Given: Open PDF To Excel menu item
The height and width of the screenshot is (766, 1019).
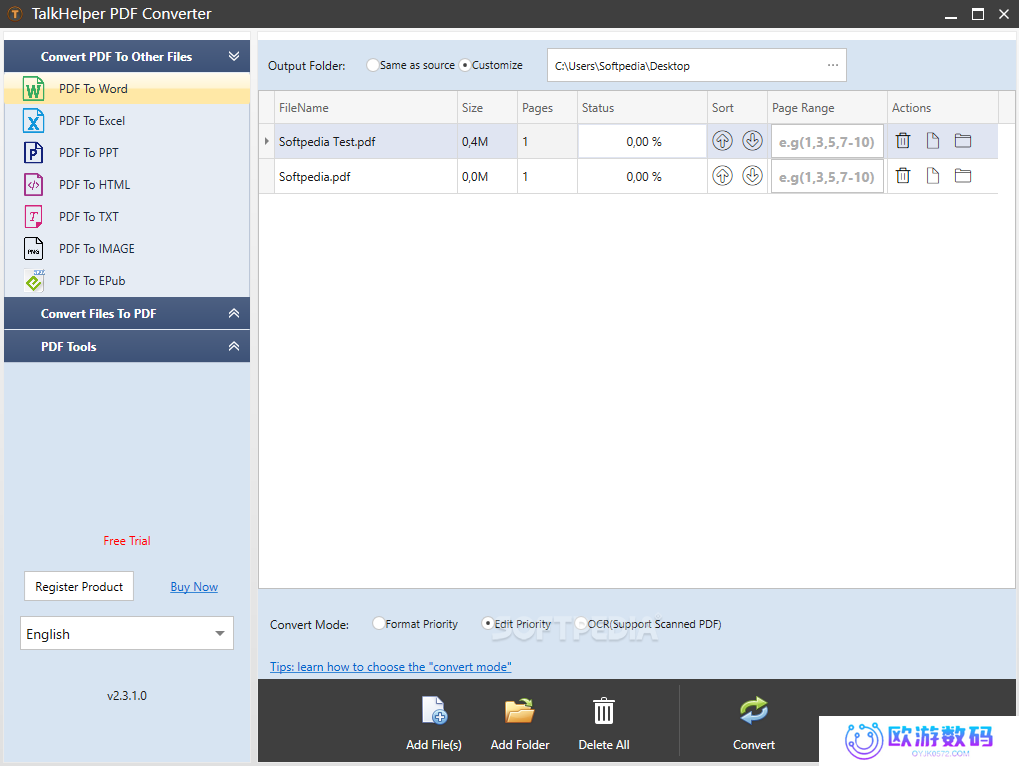Looking at the screenshot, I should (127, 121).
